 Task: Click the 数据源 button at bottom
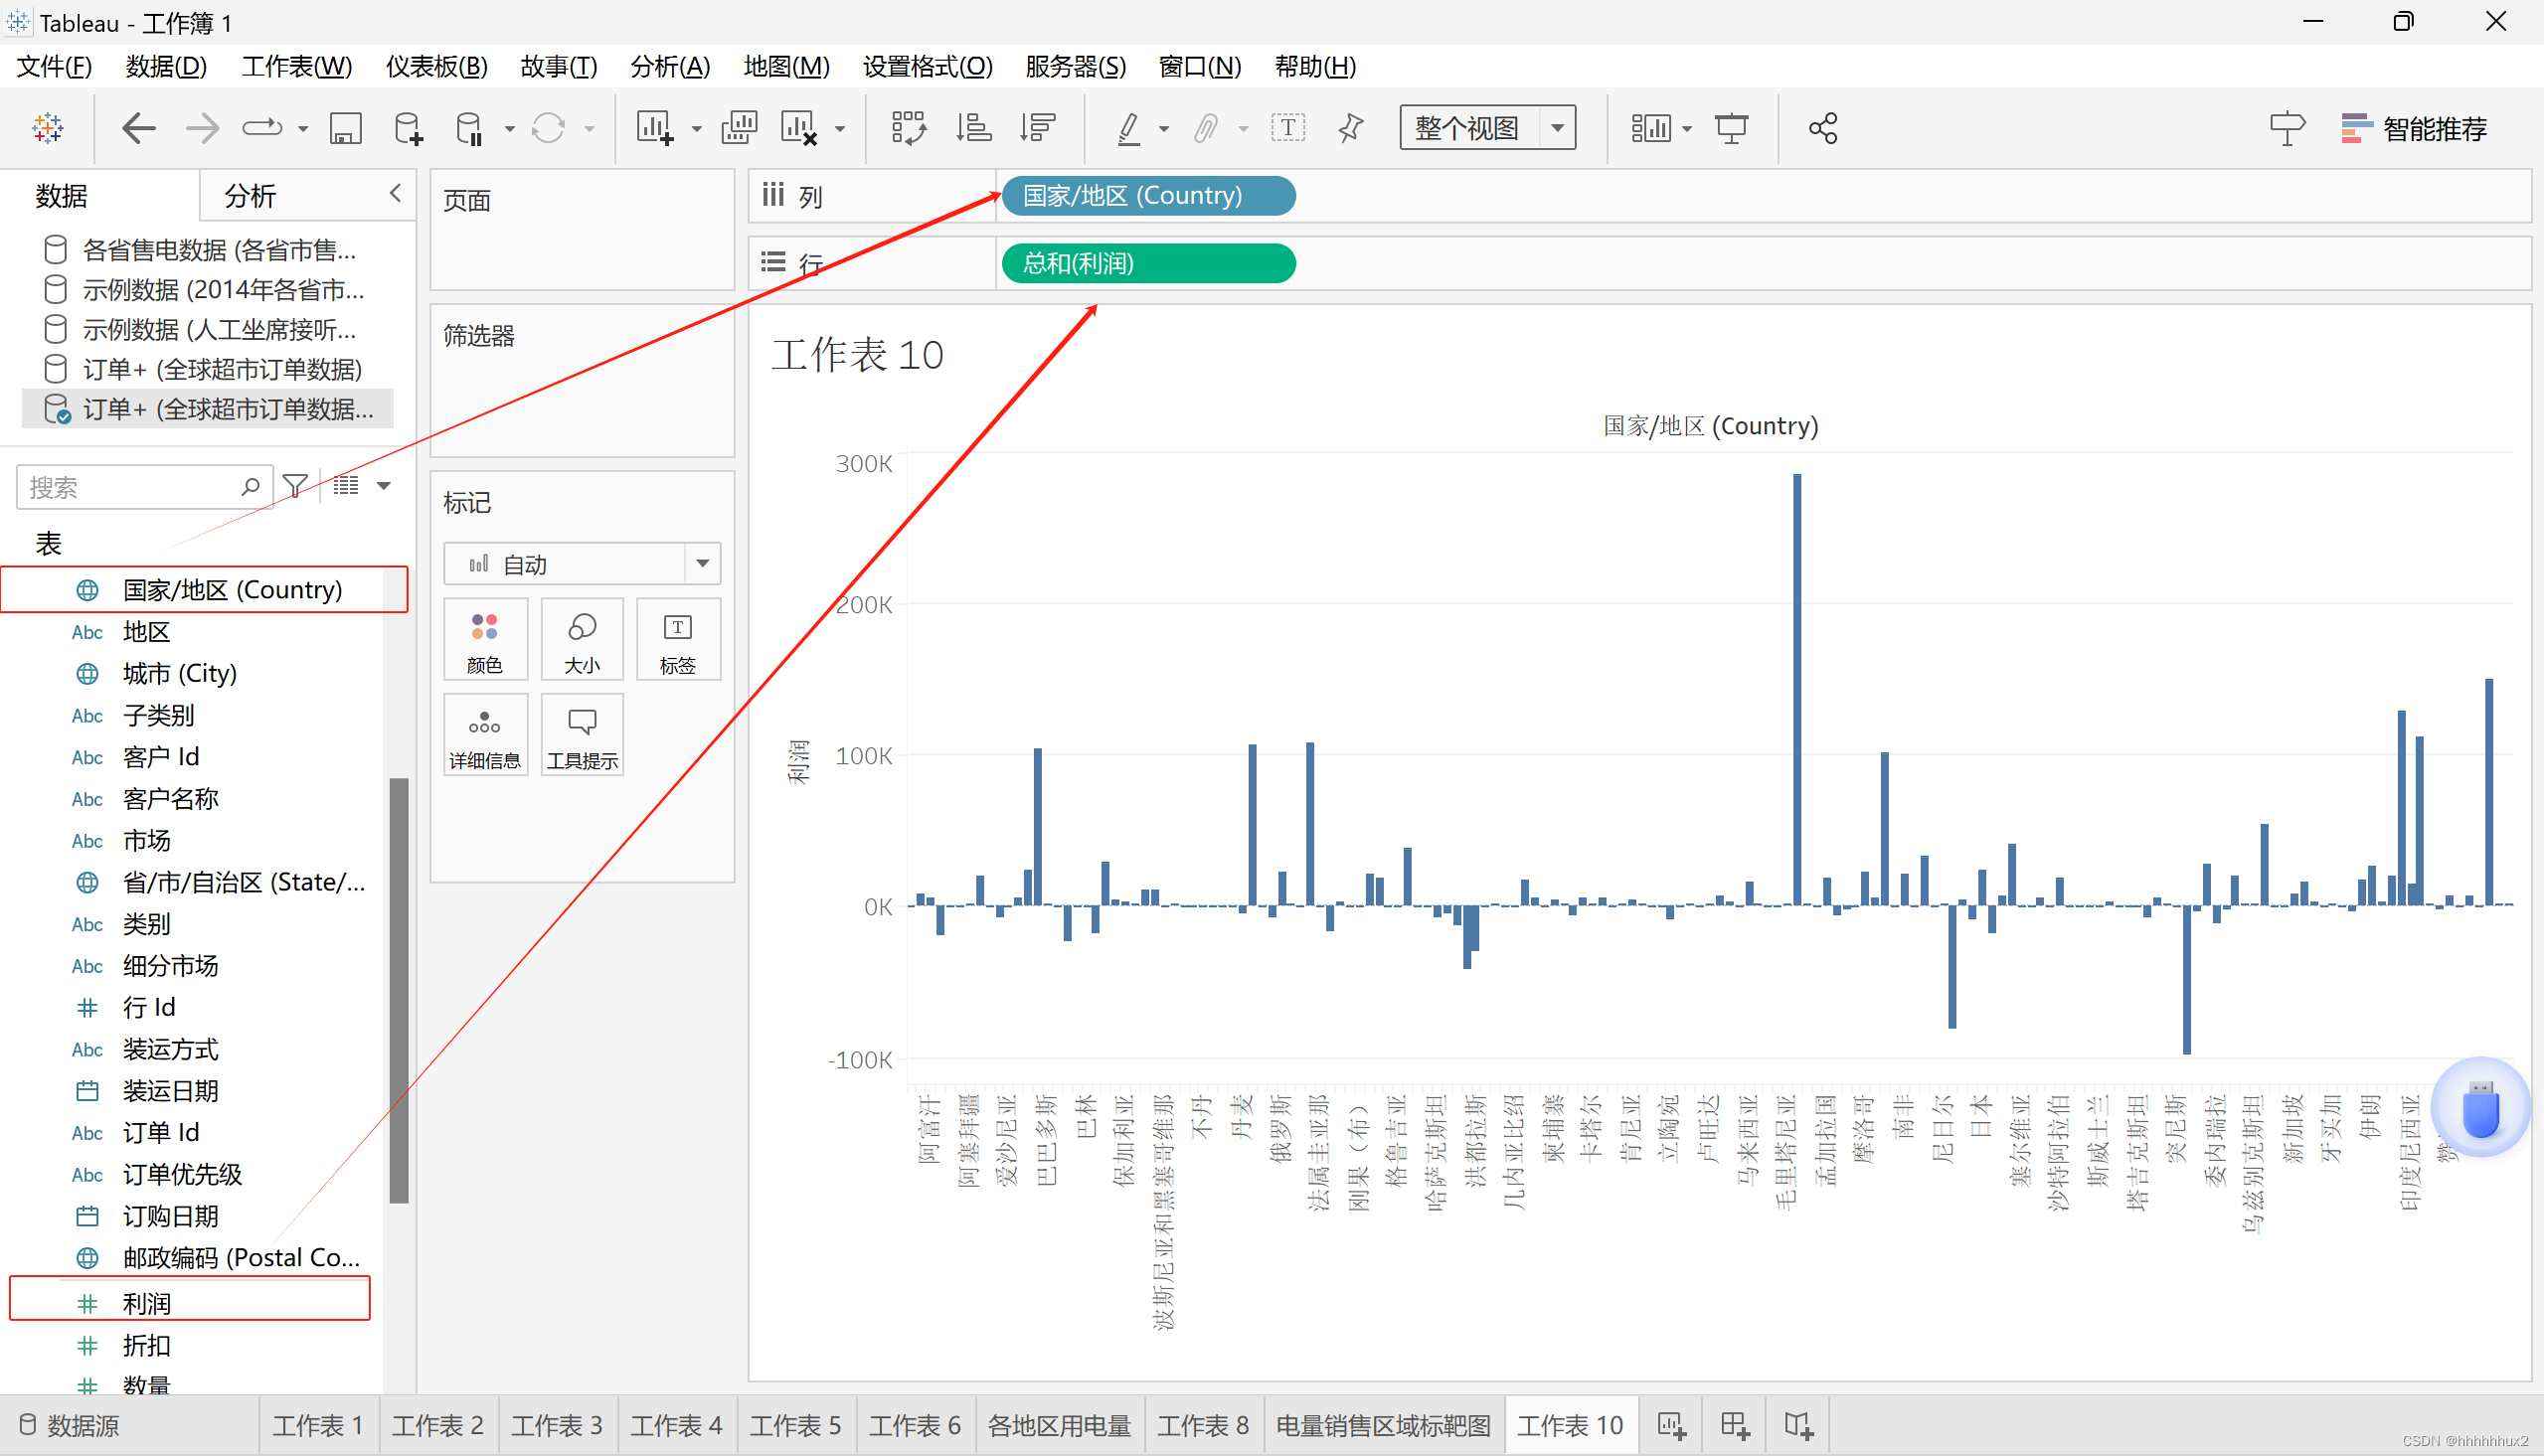coord(70,1425)
